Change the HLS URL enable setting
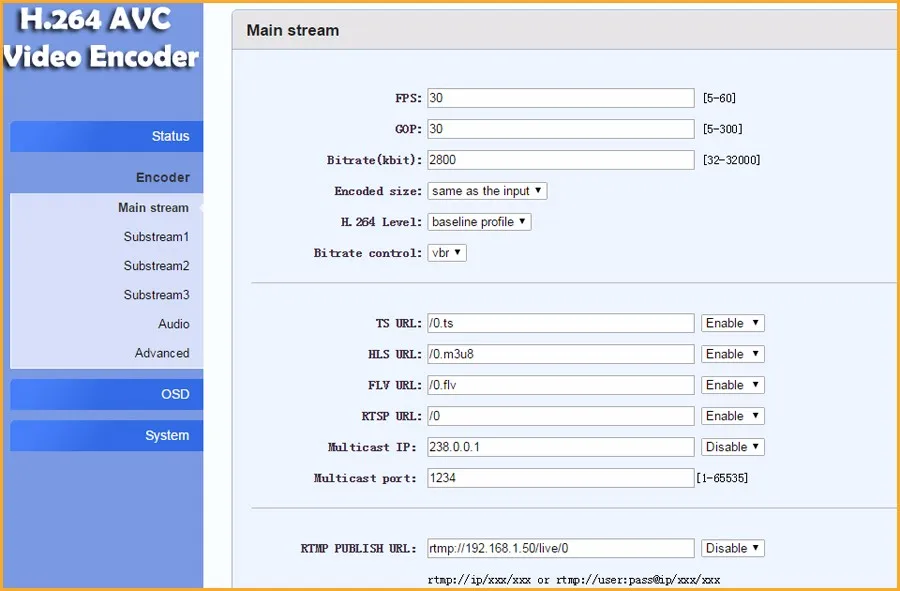900x591 pixels. [x=732, y=353]
